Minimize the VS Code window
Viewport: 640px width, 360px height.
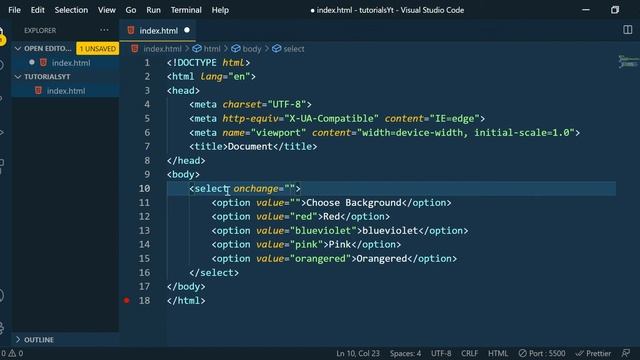586,10
